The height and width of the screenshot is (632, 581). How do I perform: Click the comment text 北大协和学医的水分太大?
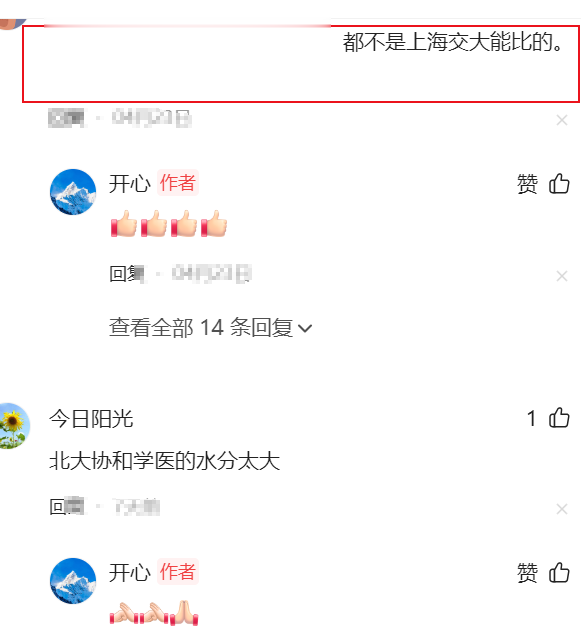click(165, 461)
